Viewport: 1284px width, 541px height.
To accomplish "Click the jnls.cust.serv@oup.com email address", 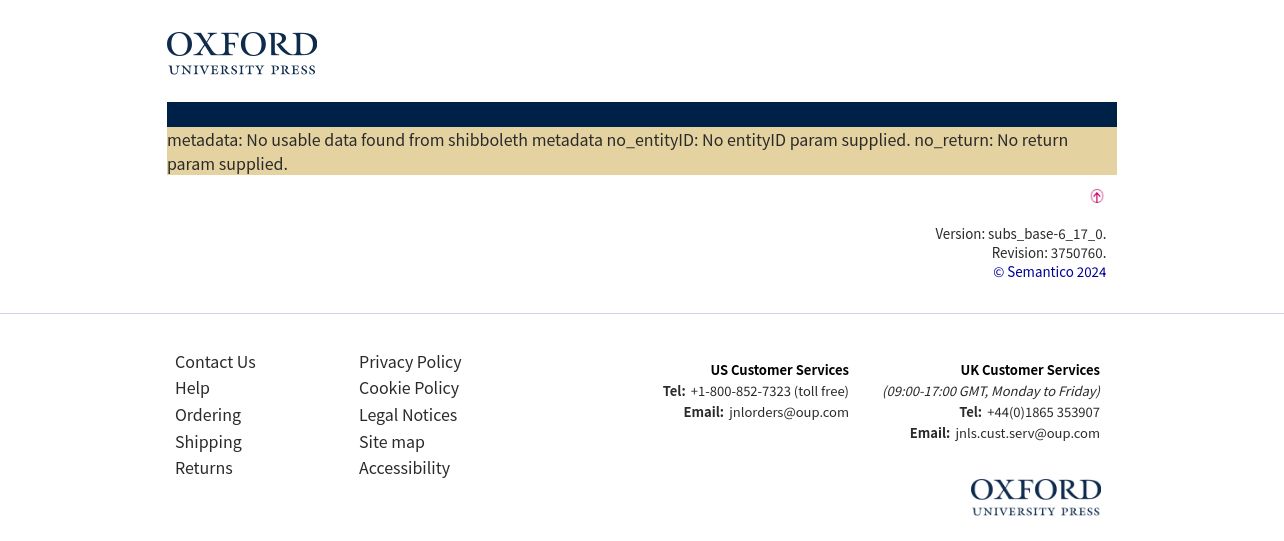I will 1027,433.
